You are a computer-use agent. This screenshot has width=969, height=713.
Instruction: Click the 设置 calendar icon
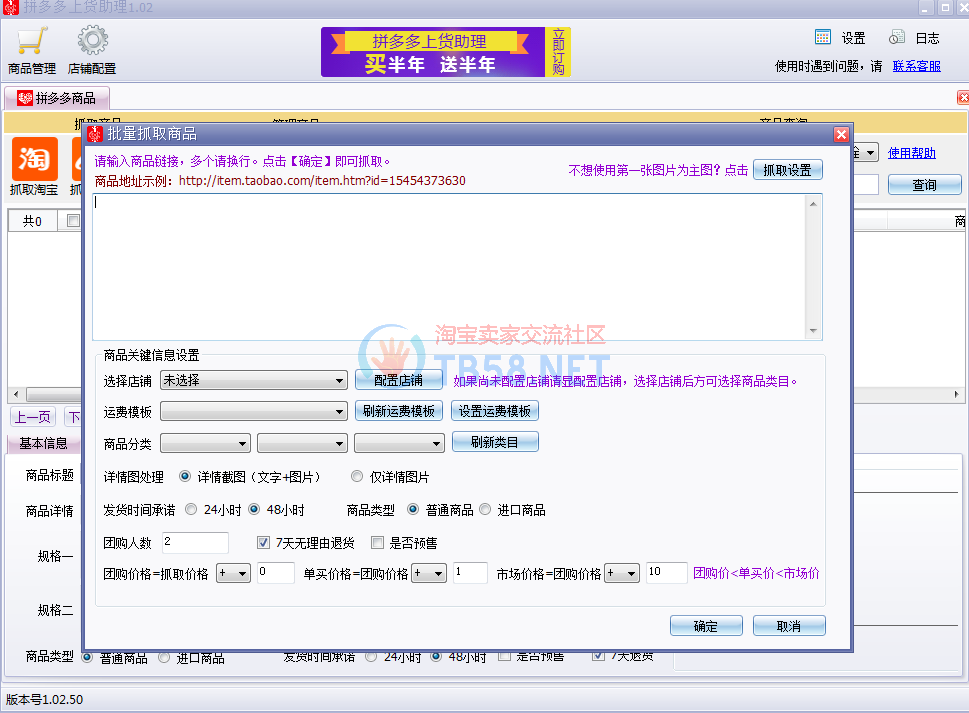[823, 37]
